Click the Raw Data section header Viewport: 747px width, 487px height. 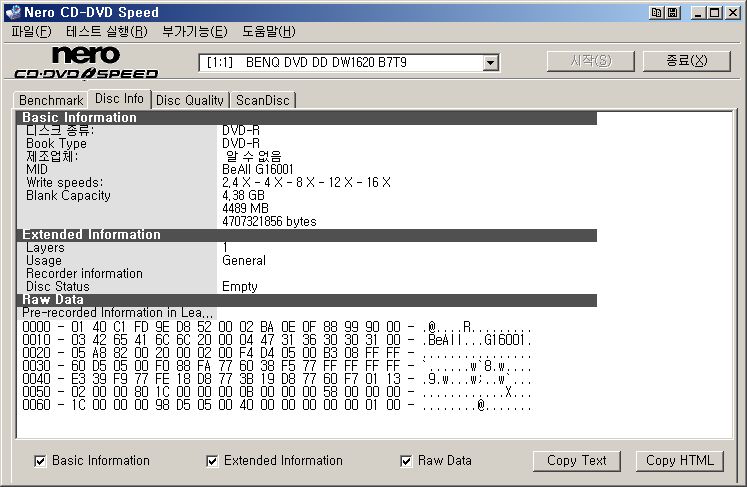306,300
